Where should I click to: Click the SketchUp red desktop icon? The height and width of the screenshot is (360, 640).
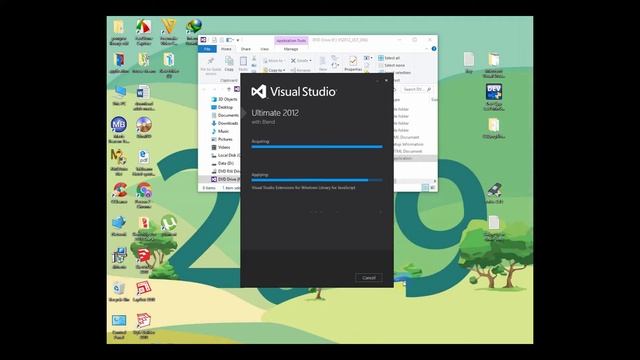pos(143,261)
